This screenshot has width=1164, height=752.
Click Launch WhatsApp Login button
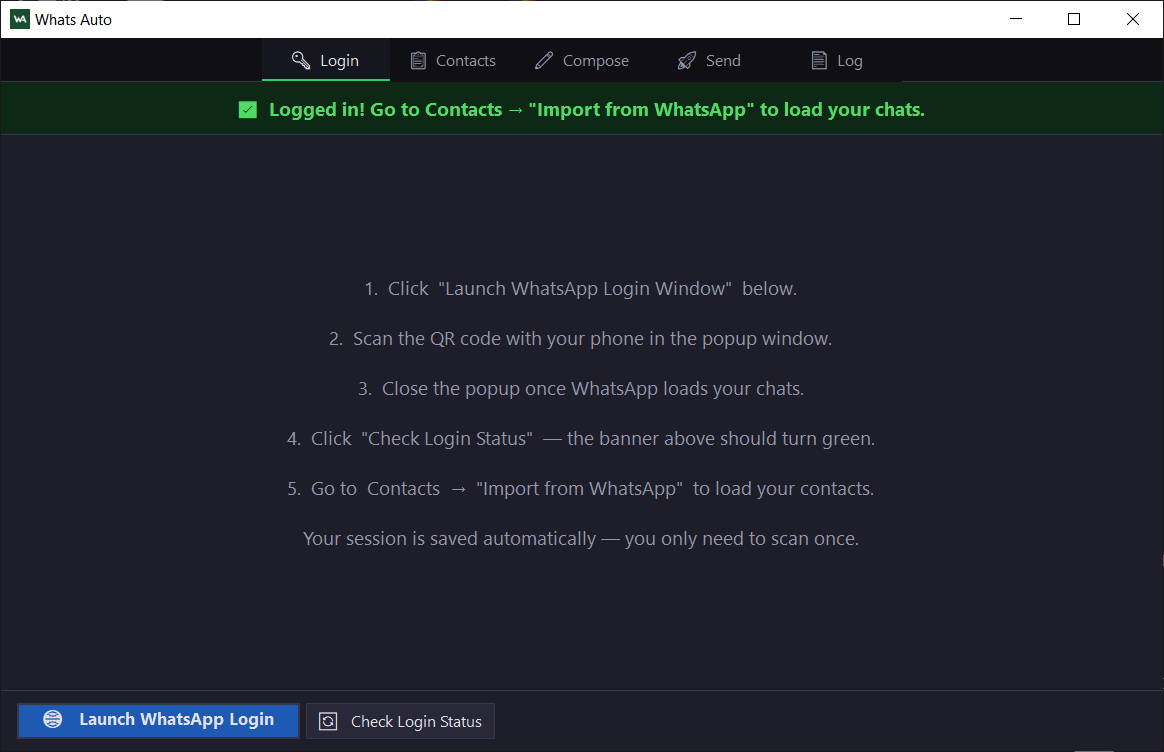[158, 720]
